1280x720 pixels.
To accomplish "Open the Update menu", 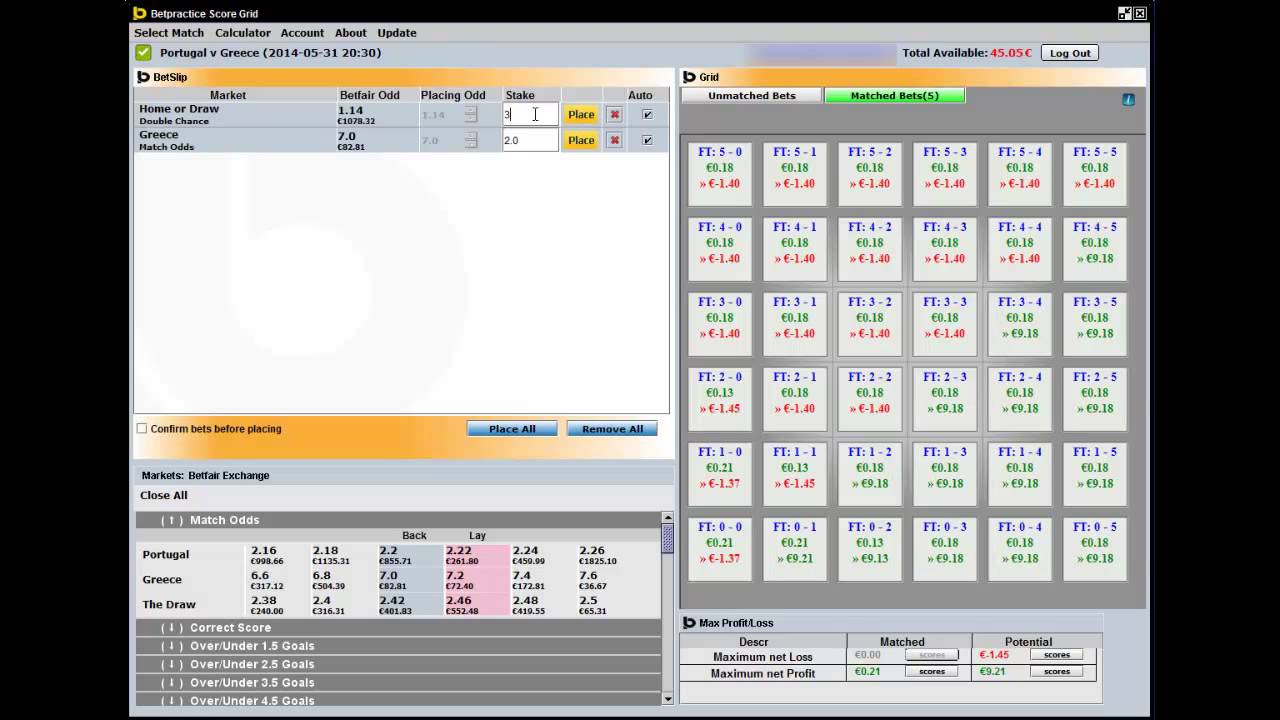I will tap(397, 33).
